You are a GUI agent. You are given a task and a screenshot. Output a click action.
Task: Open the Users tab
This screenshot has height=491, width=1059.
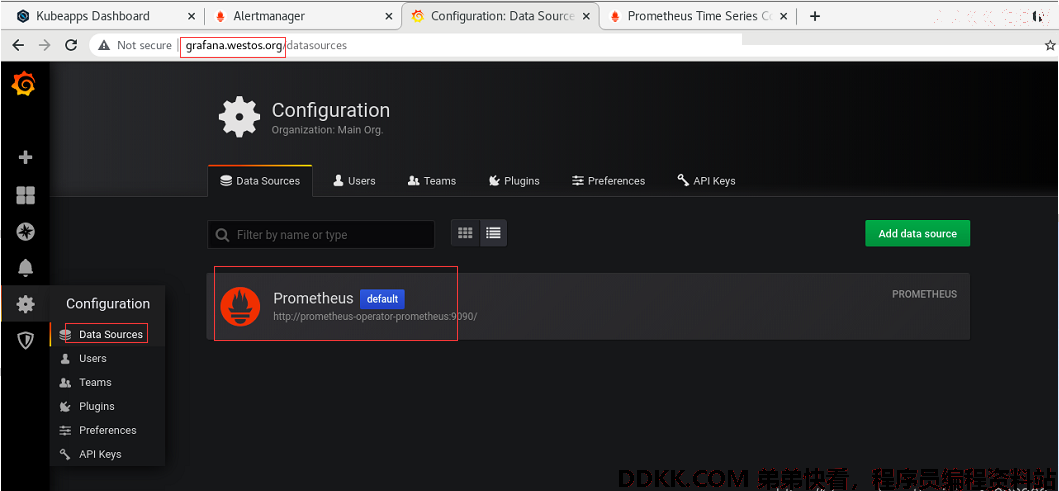tap(354, 180)
